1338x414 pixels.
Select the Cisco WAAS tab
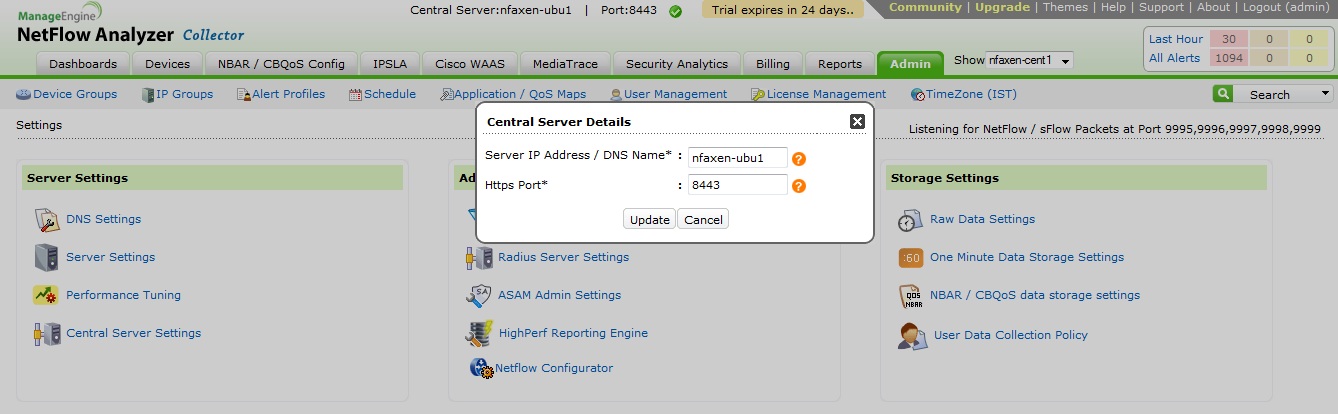pyautogui.click(x=470, y=64)
